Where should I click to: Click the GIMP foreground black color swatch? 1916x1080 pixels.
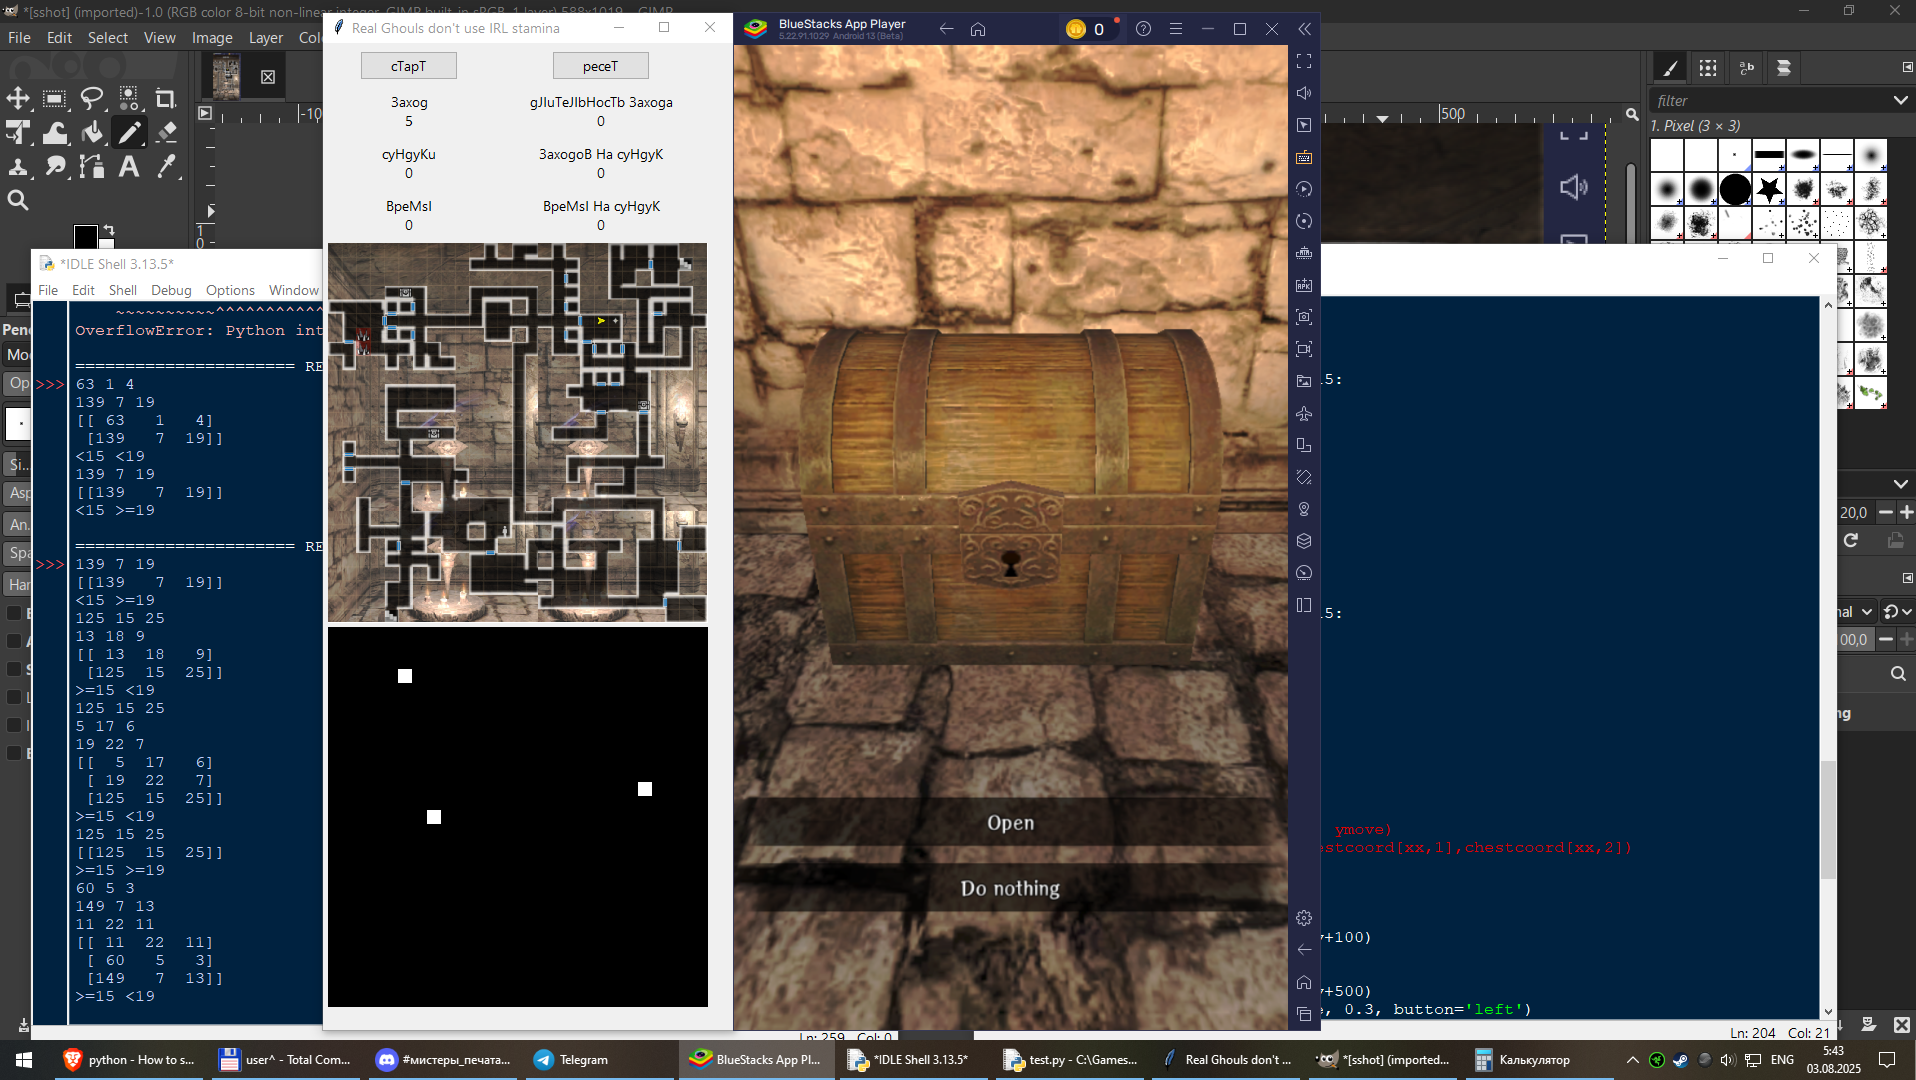[x=85, y=237]
